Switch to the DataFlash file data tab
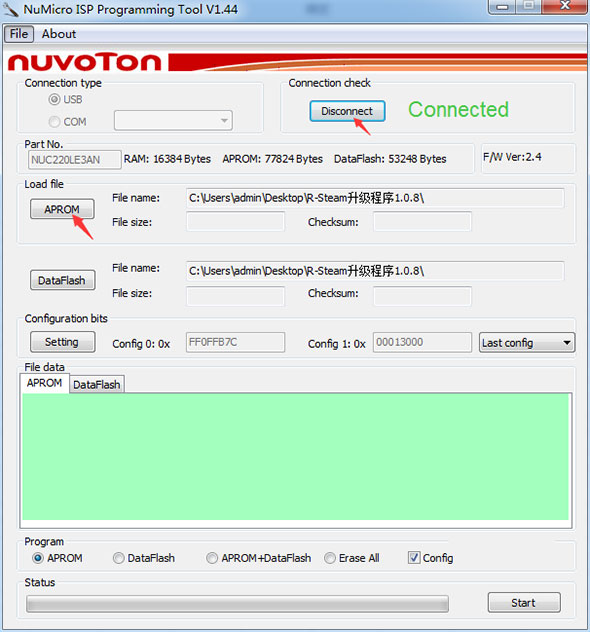Screen dimensions: 590x632 97,385
